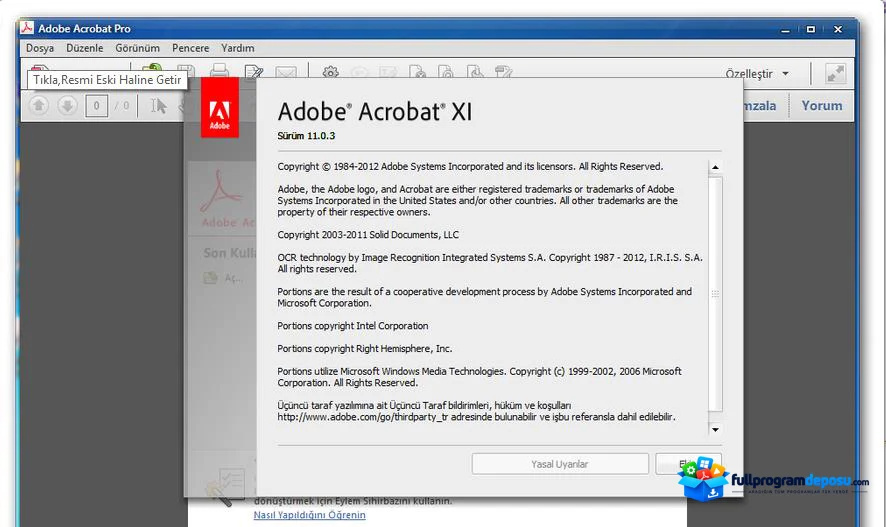Maximize the Adobe Acrobat Pro window
This screenshot has width=886, height=527.
point(811,29)
